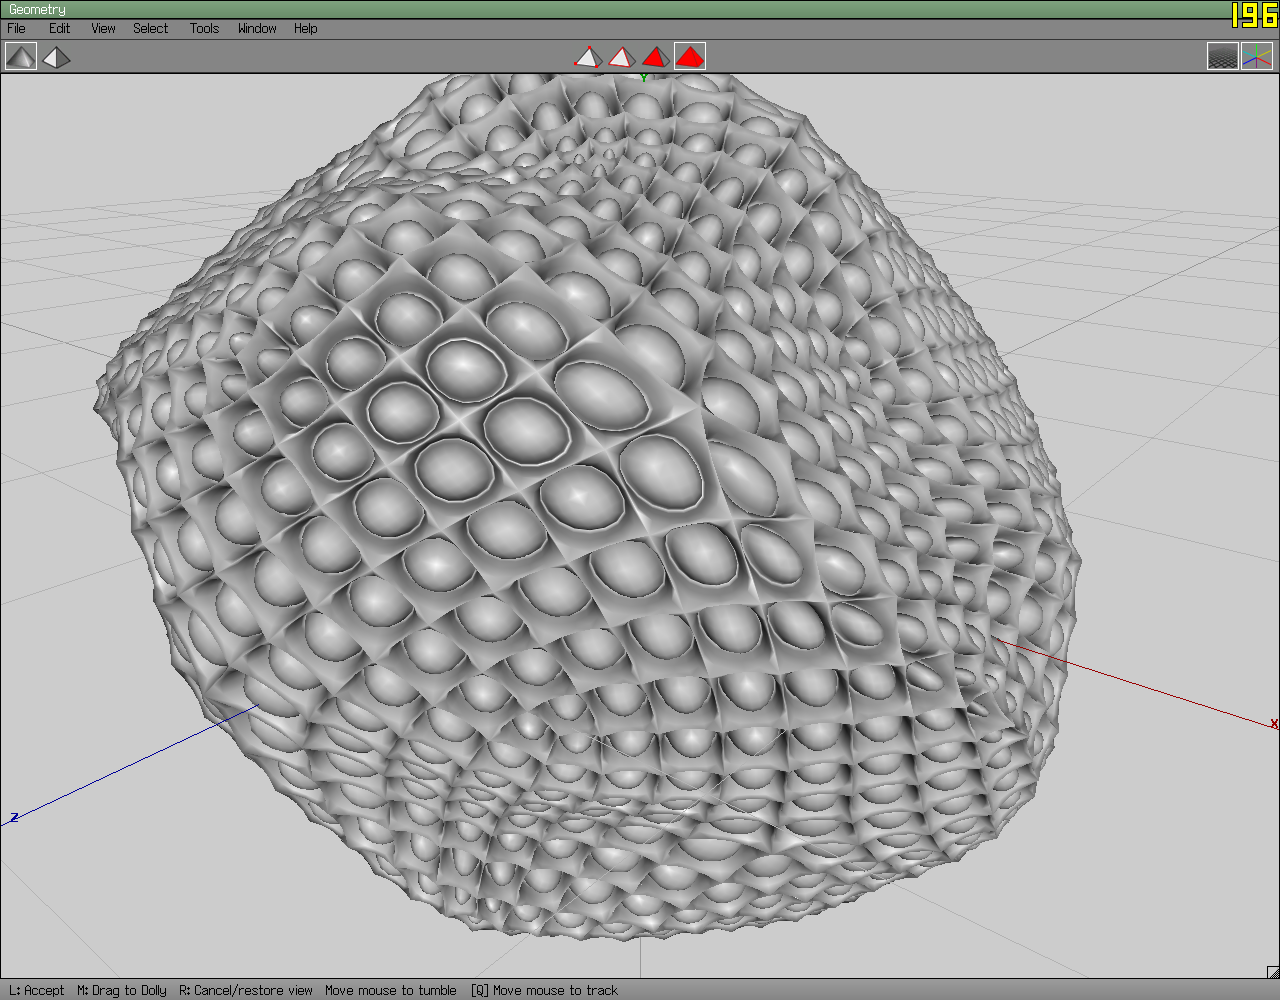Expand the Tools menu
The width and height of the screenshot is (1280, 1000).
pos(204,28)
